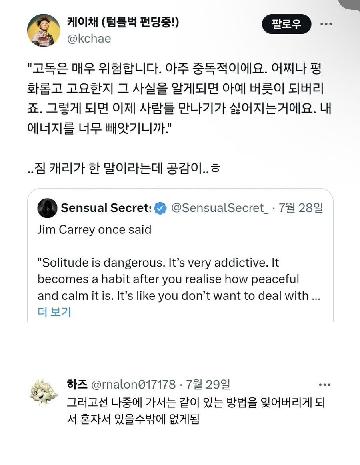The width and height of the screenshot is (360, 465).
Task: Open 케이채 profile picture
Action: [x=44, y=30]
